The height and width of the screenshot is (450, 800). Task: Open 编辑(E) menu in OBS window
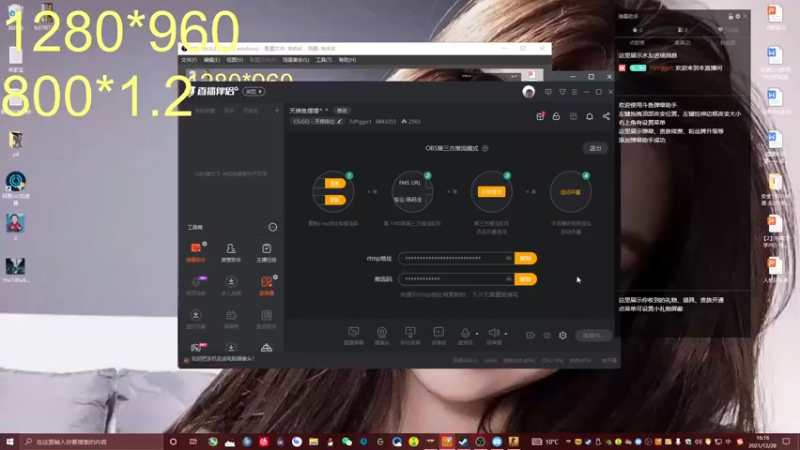click(x=211, y=60)
